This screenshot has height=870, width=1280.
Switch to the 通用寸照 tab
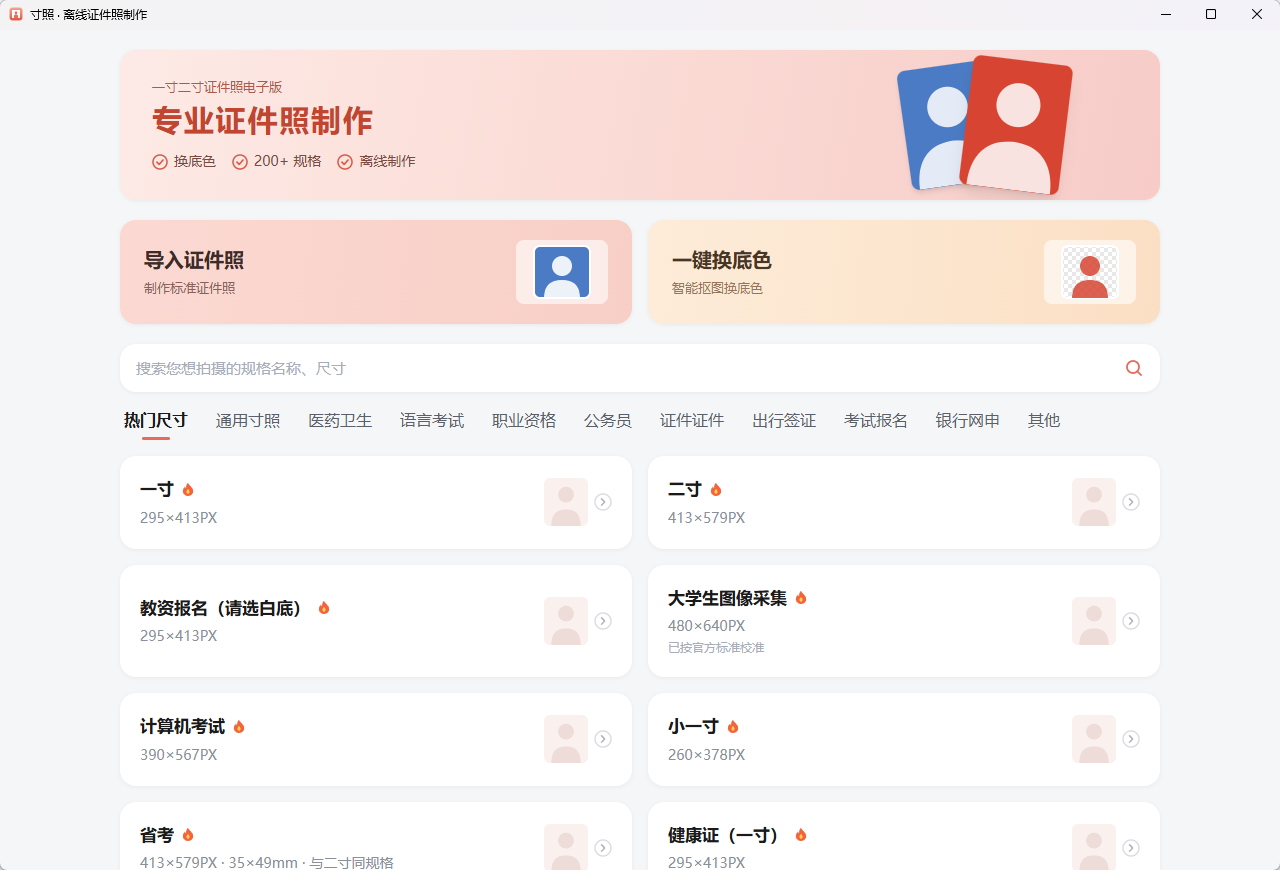248,421
